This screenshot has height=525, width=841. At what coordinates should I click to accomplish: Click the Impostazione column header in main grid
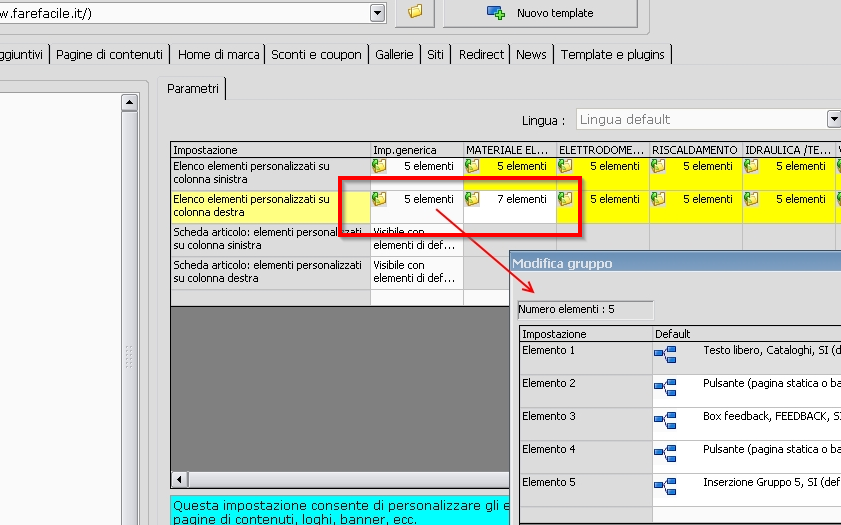(x=270, y=150)
